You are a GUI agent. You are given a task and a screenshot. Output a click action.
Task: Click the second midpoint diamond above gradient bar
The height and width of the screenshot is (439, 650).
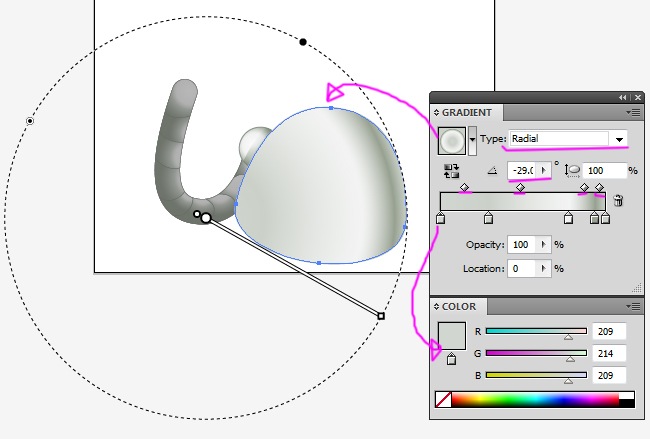[x=520, y=187]
